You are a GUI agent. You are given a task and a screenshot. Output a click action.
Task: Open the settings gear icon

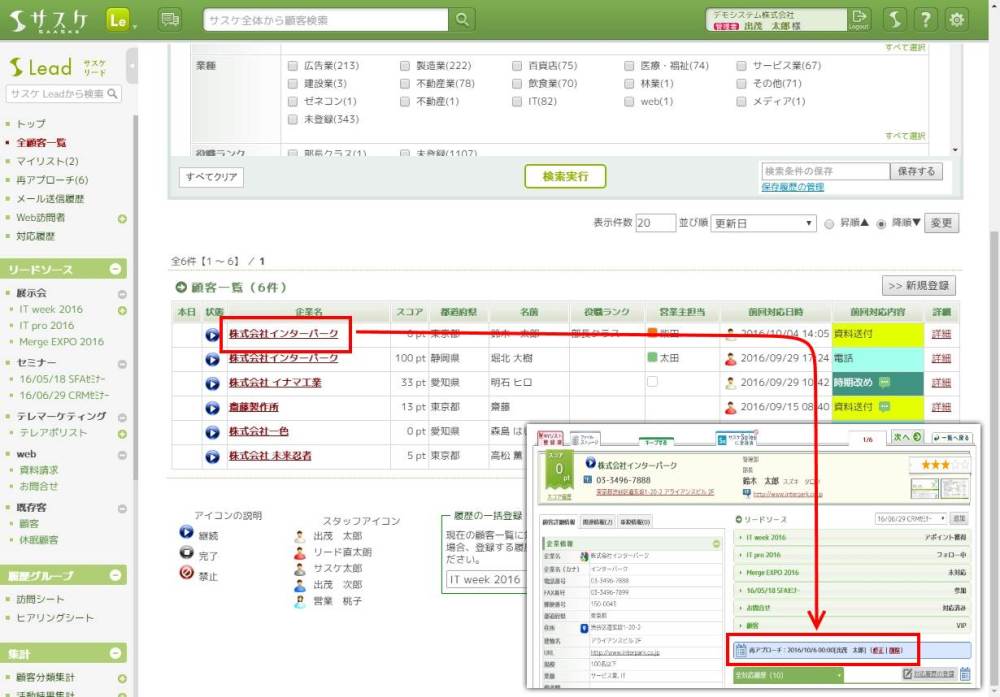pos(957,20)
